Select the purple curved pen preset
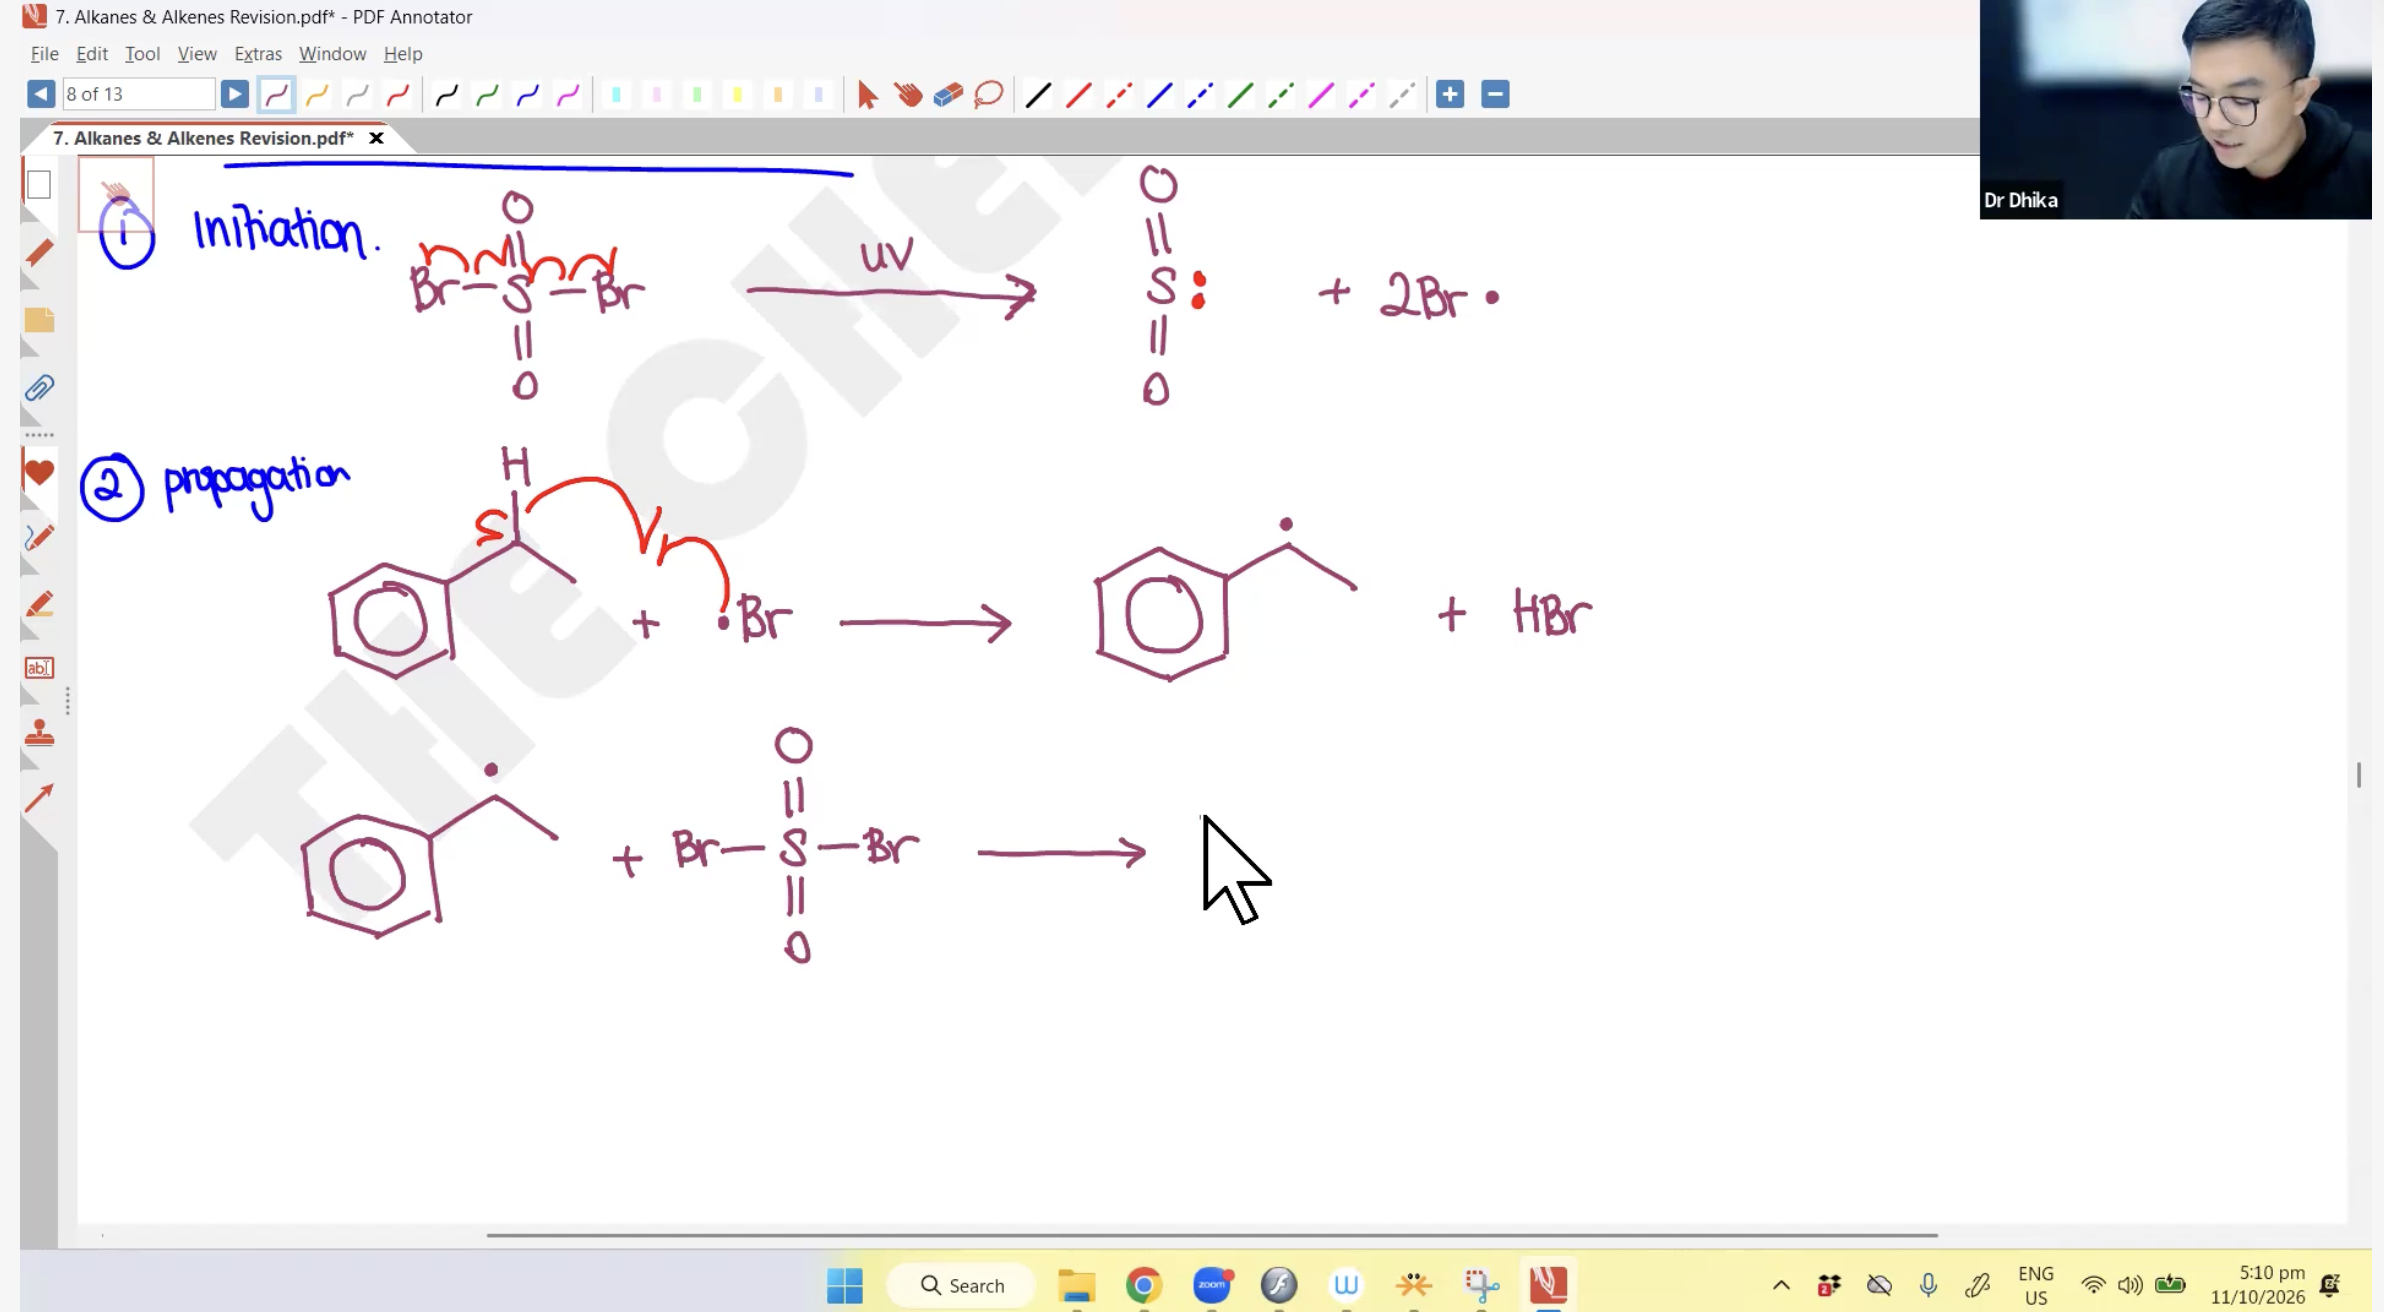Image resolution: width=2384 pixels, height=1312 pixels. [276, 95]
